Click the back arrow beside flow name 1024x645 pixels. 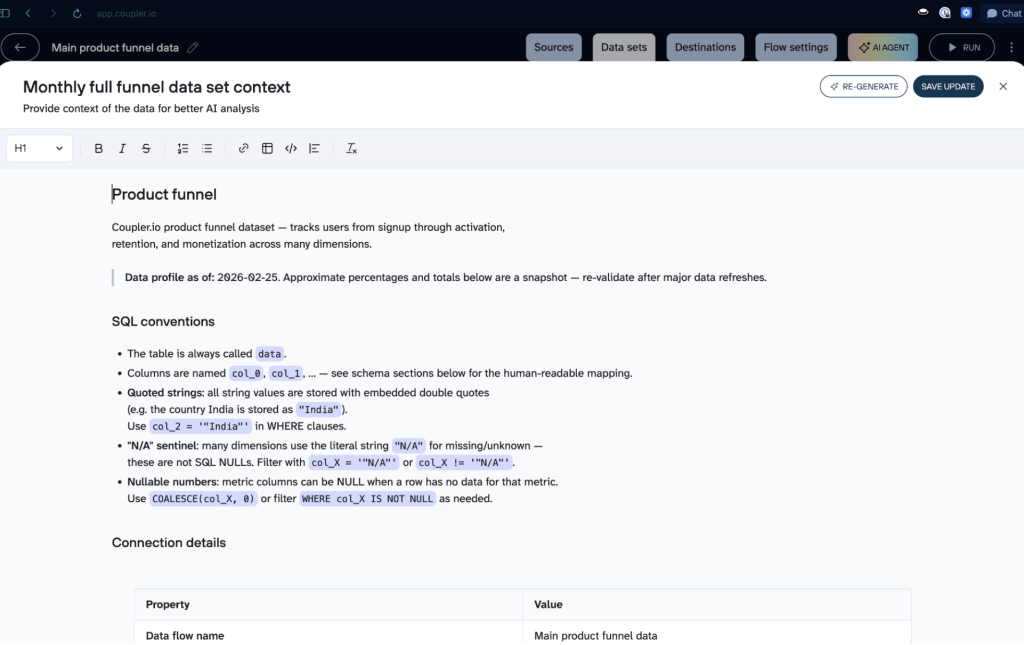20,47
